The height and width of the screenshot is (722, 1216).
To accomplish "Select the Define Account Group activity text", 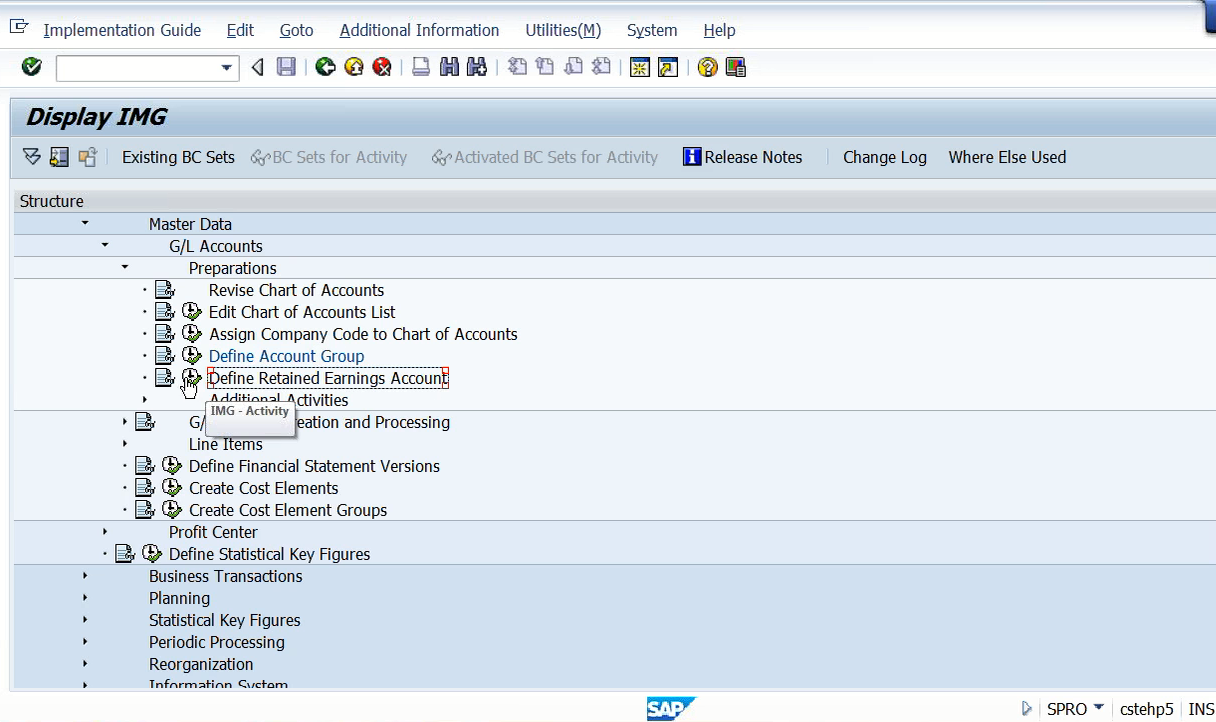I will coord(286,356).
